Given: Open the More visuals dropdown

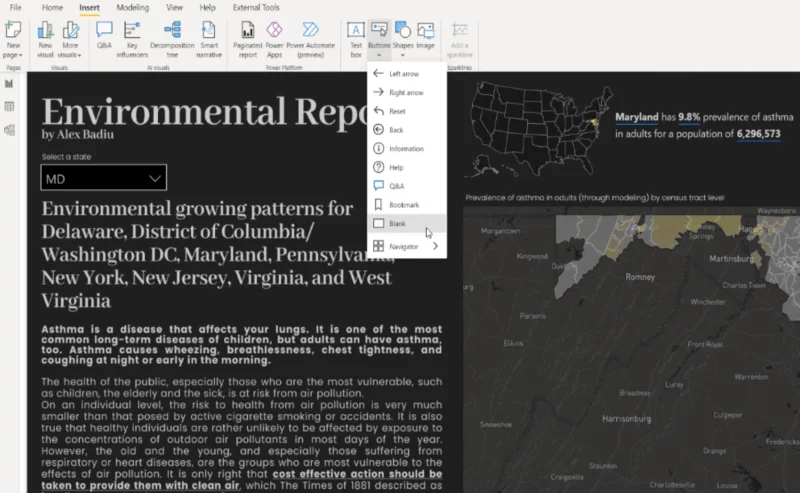Looking at the screenshot, I should point(70,39).
